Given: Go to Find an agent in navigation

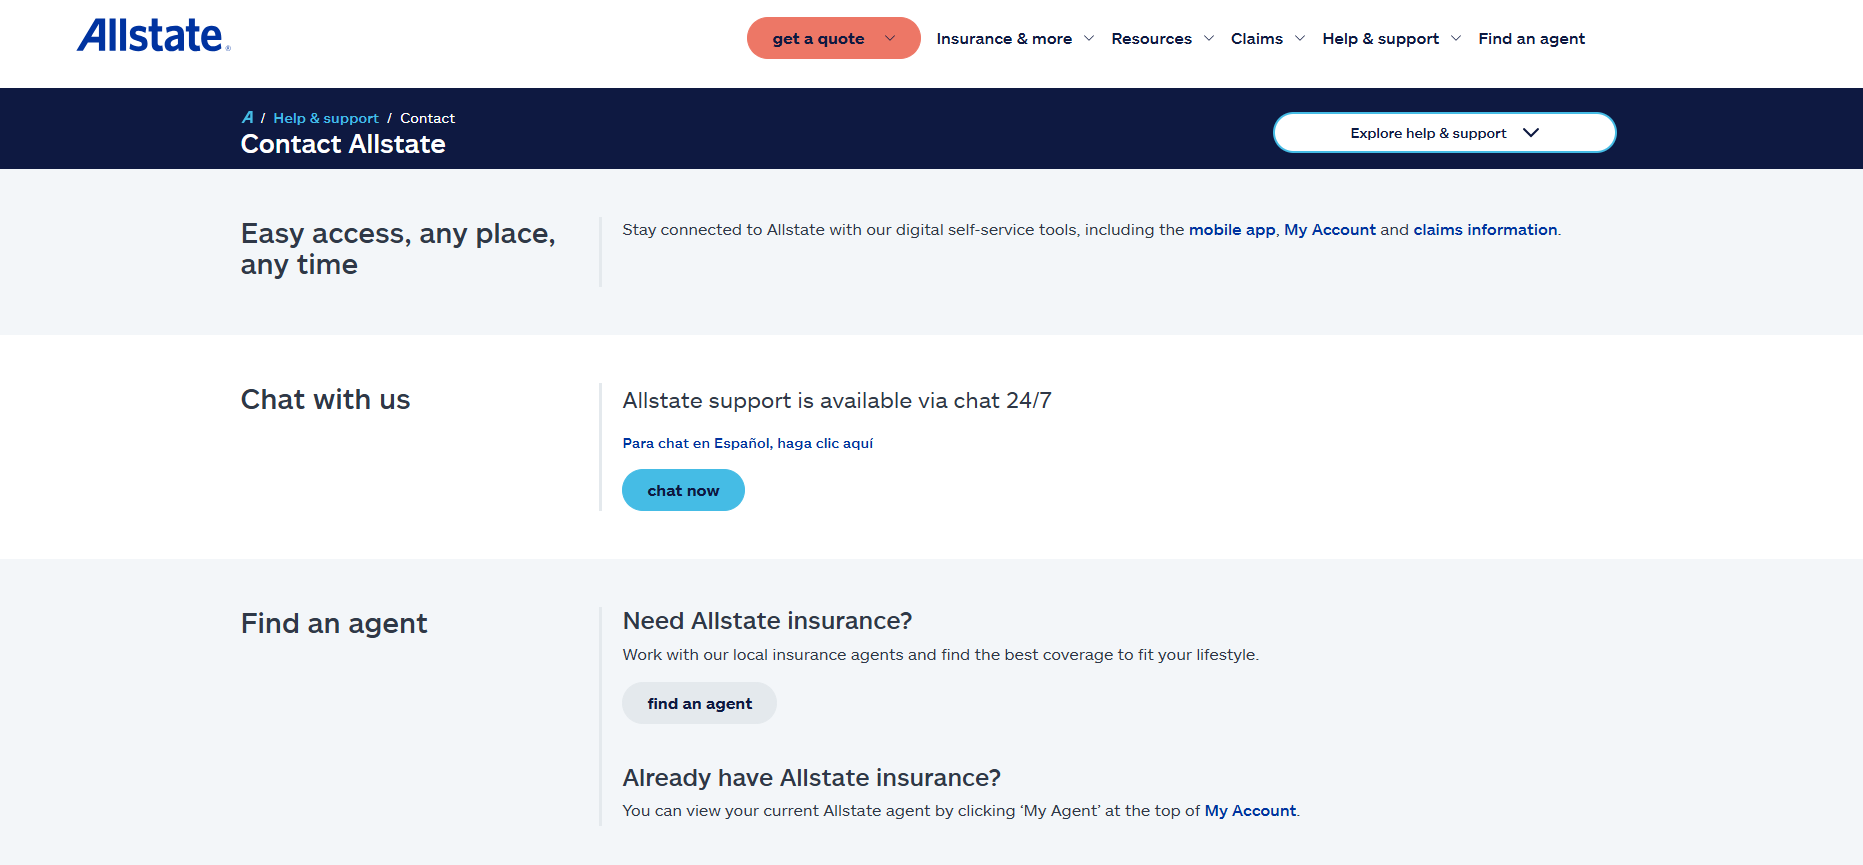Looking at the screenshot, I should pos(1531,38).
